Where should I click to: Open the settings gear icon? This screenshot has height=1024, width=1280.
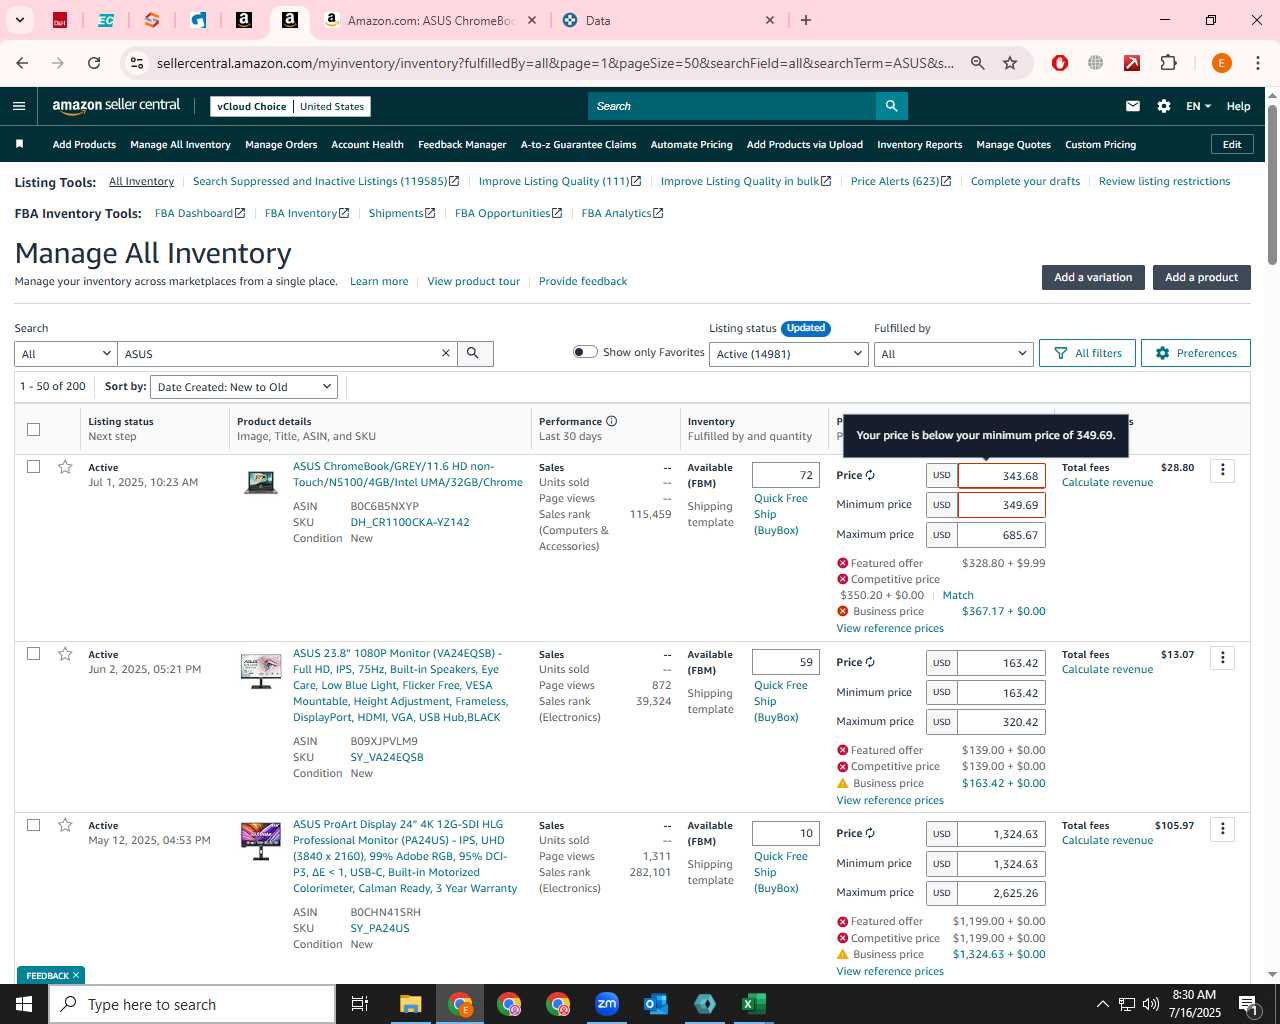point(1164,106)
